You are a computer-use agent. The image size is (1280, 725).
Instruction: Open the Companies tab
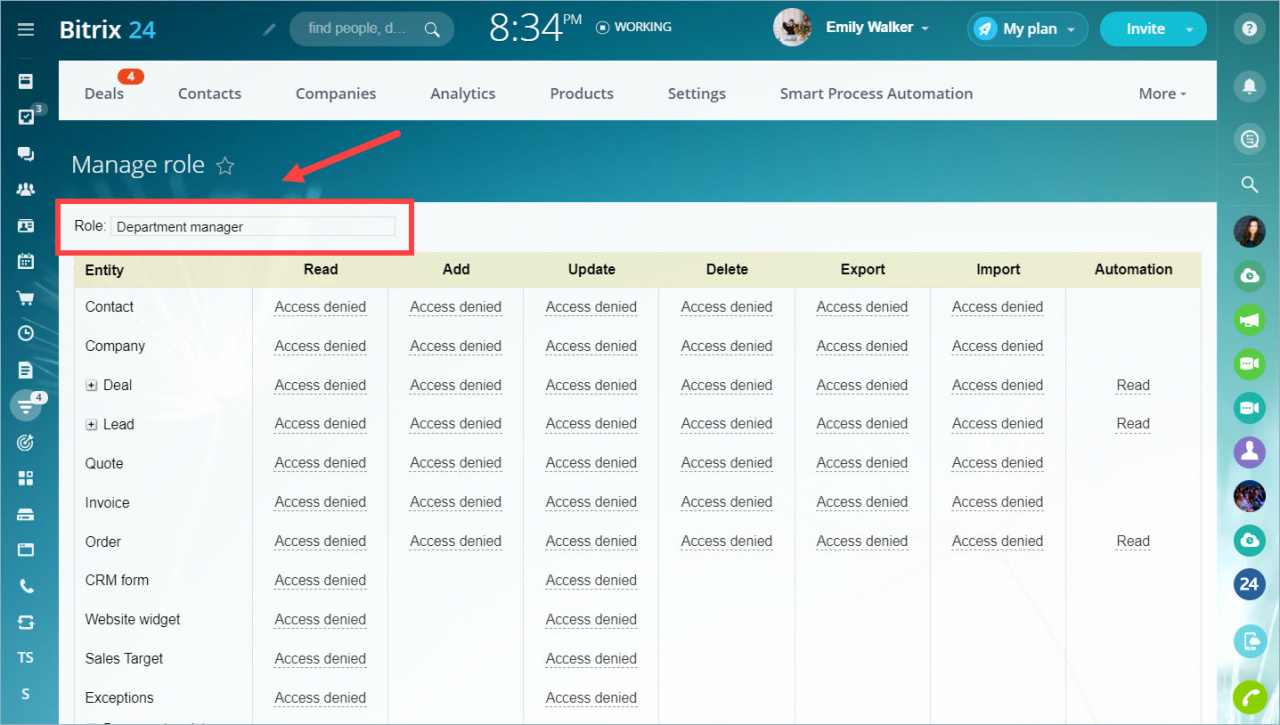pyautogui.click(x=336, y=93)
